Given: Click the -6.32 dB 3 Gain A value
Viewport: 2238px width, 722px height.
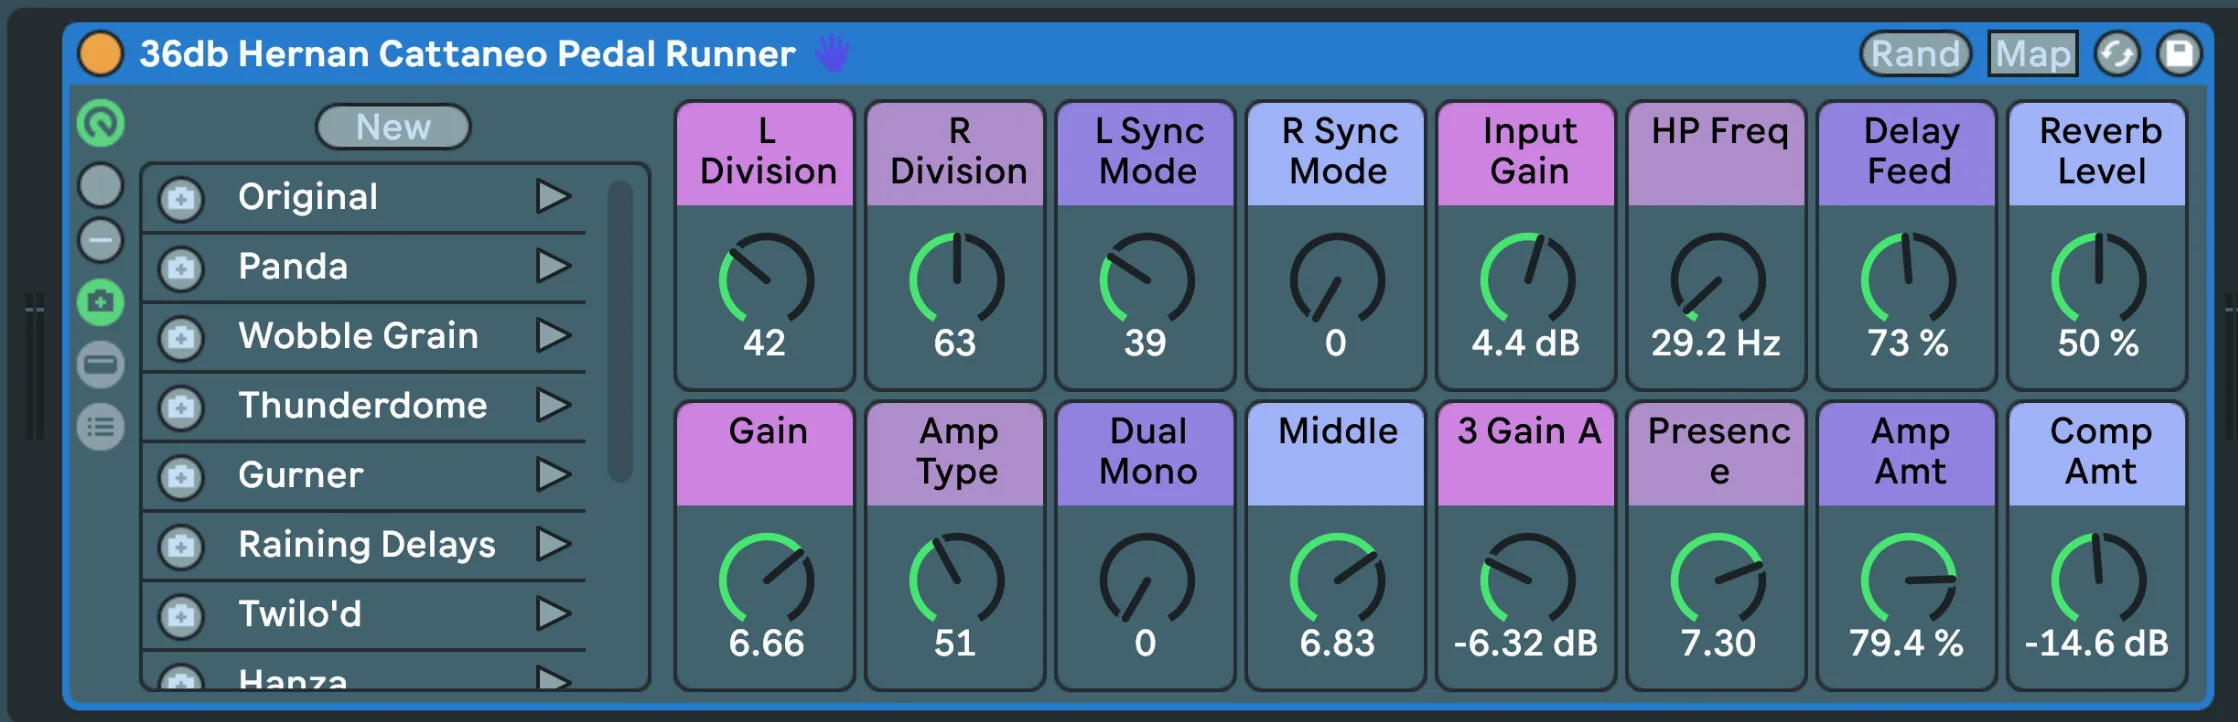Looking at the screenshot, I should [1526, 643].
